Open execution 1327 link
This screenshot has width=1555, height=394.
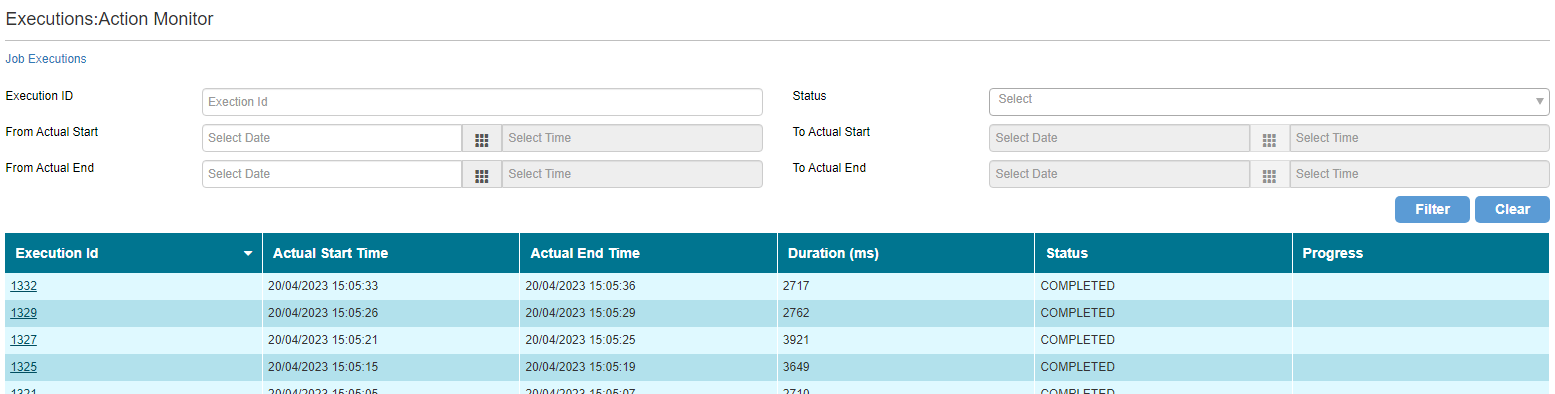click(x=24, y=340)
